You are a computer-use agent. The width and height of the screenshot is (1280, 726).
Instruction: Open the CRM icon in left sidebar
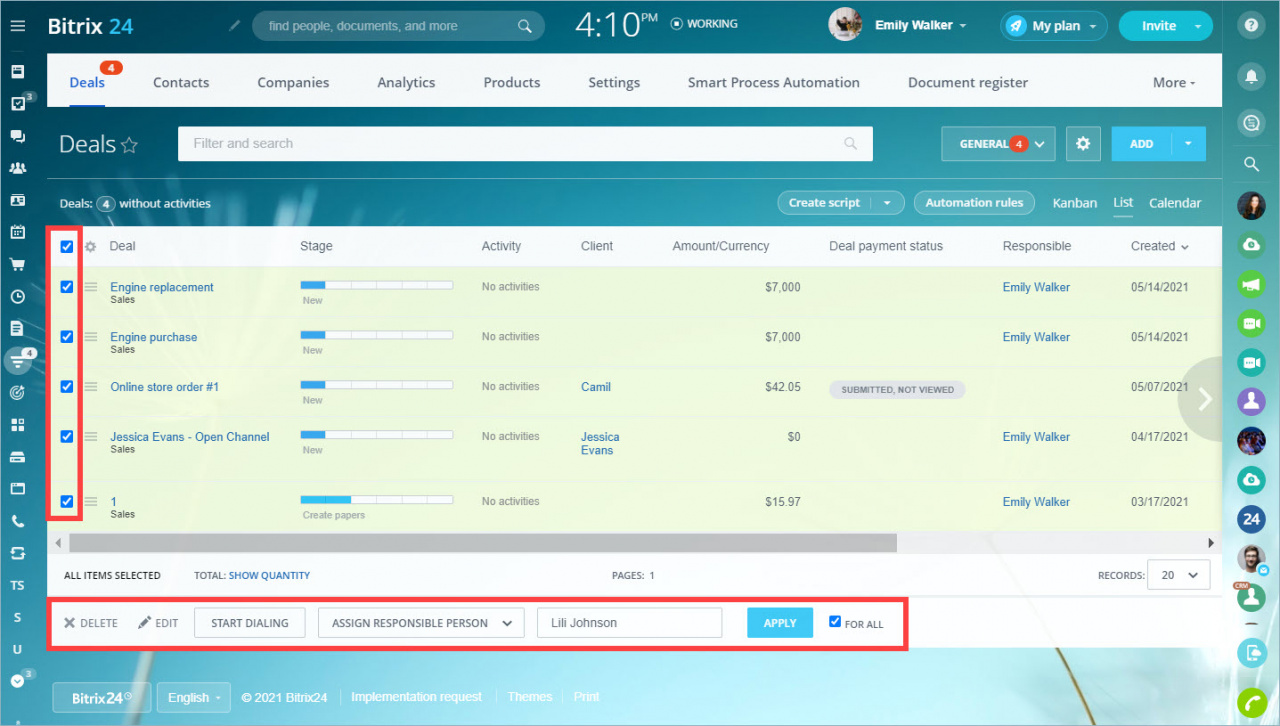pyautogui.click(x=17, y=360)
